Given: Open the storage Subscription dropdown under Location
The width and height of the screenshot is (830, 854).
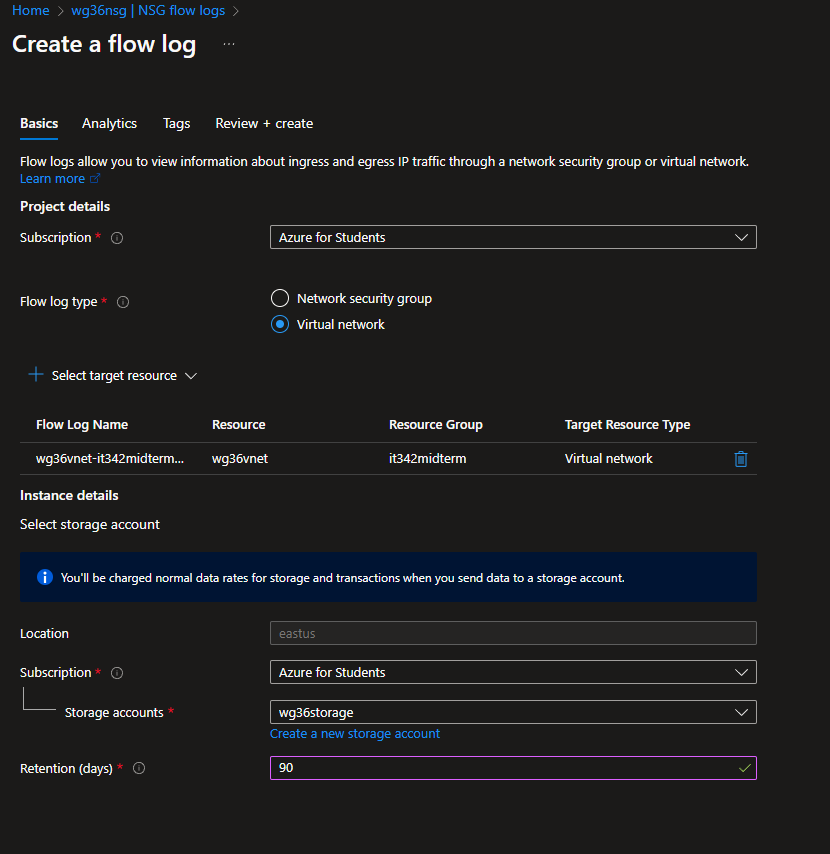Looking at the screenshot, I should coord(512,672).
